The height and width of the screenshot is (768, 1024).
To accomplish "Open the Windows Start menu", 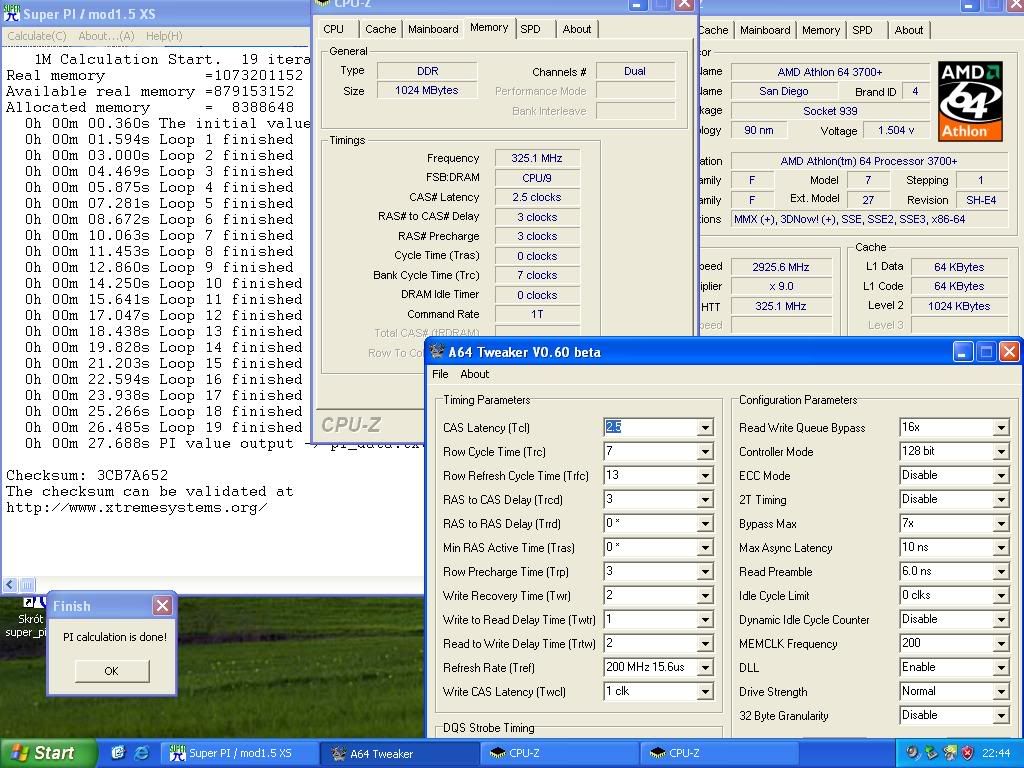I will 48,753.
